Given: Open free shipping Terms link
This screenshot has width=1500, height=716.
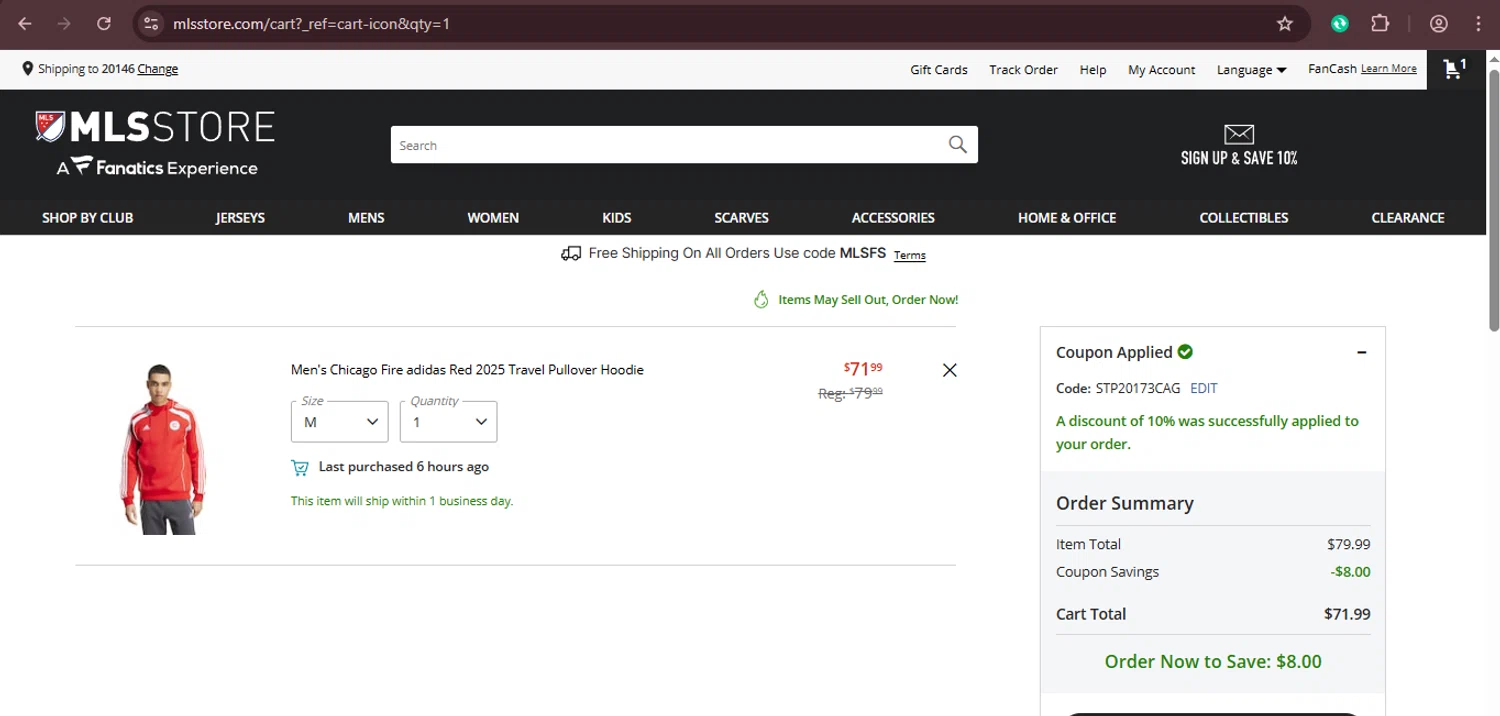Looking at the screenshot, I should coord(910,256).
